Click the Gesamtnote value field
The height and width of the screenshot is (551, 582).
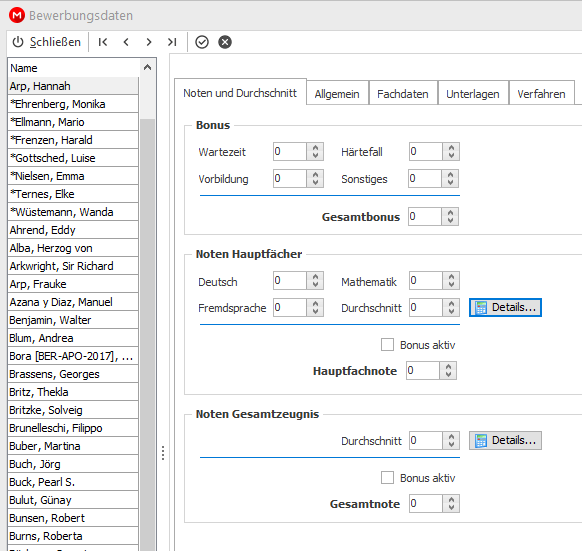[x=426, y=503]
